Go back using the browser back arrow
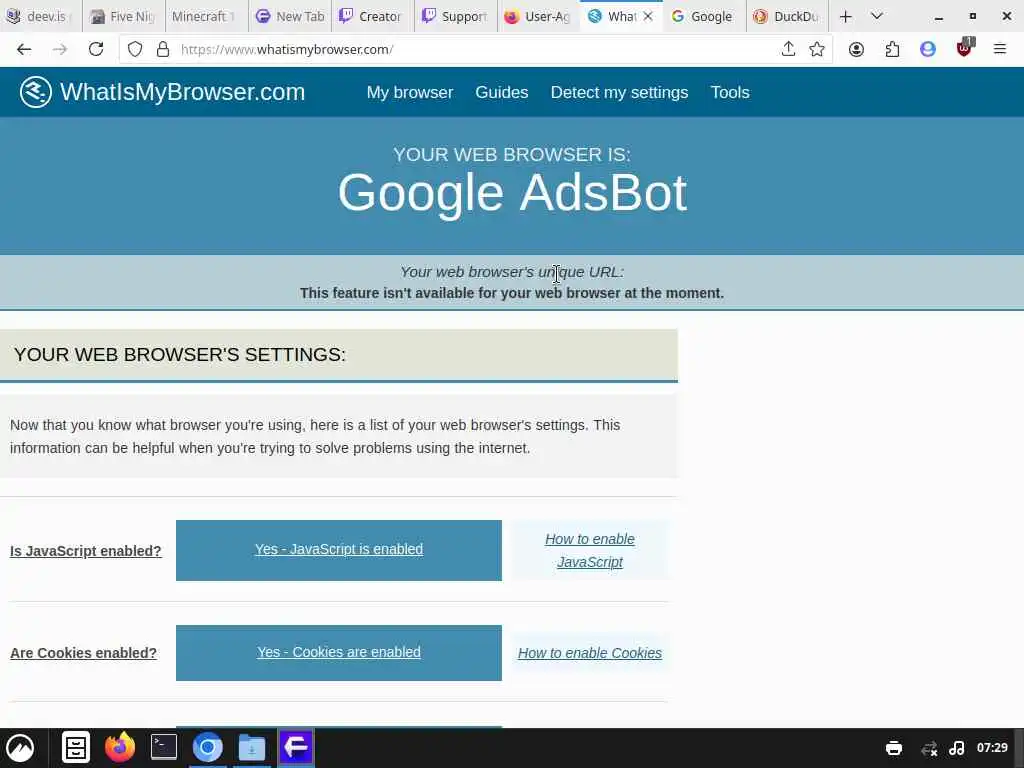Image resolution: width=1024 pixels, height=768 pixels. 24,50
